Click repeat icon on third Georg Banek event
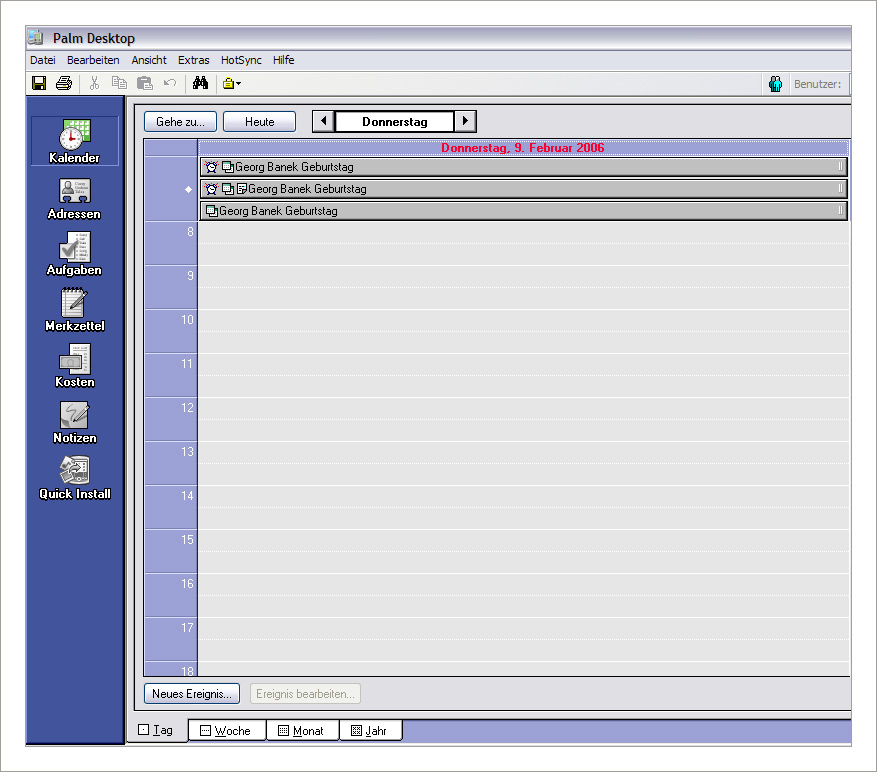The width and height of the screenshot is (877, 772). [x=211, y=211]
